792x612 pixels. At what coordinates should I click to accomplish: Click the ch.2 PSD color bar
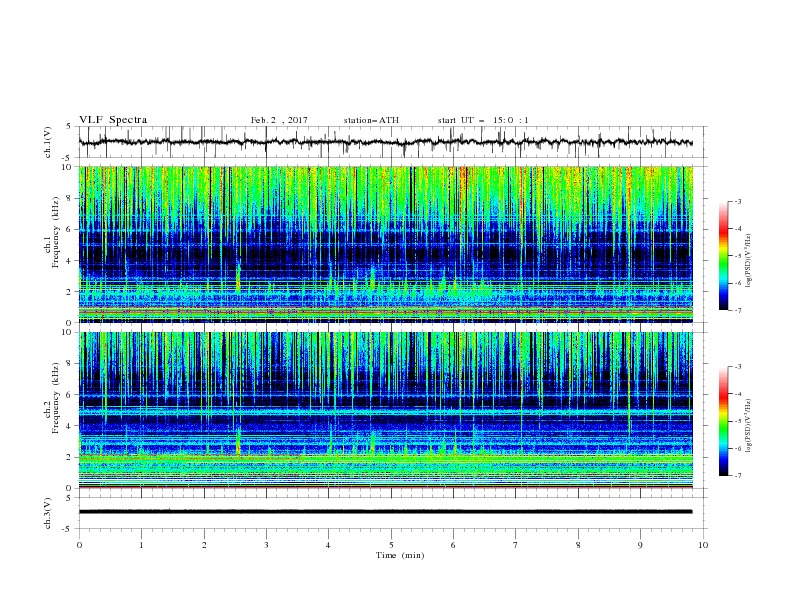click(x=723, y=421)
